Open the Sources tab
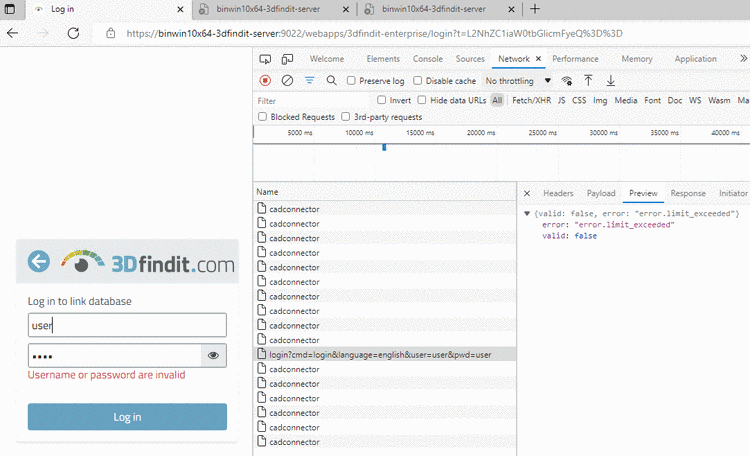The height and width of the screenshot is (456, 750). [470, 58]
